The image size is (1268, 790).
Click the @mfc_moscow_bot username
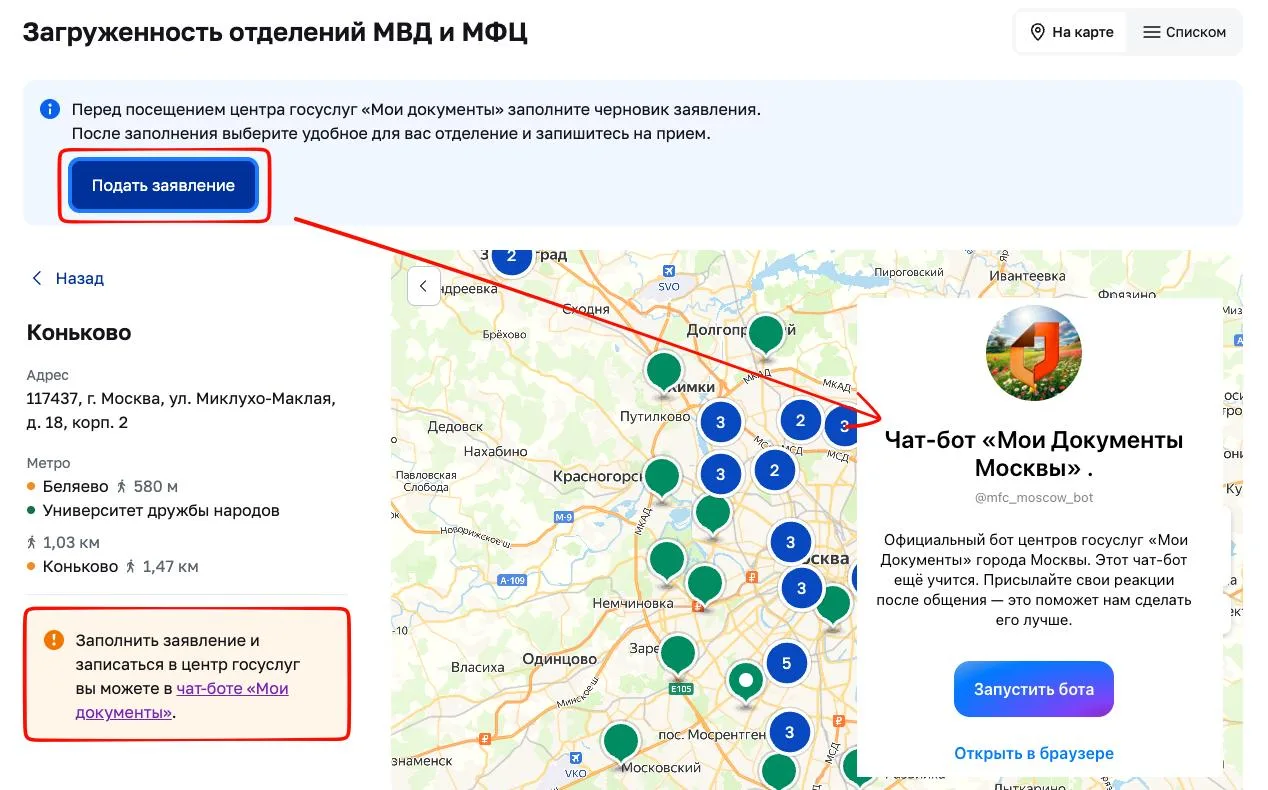point(1033,497)
